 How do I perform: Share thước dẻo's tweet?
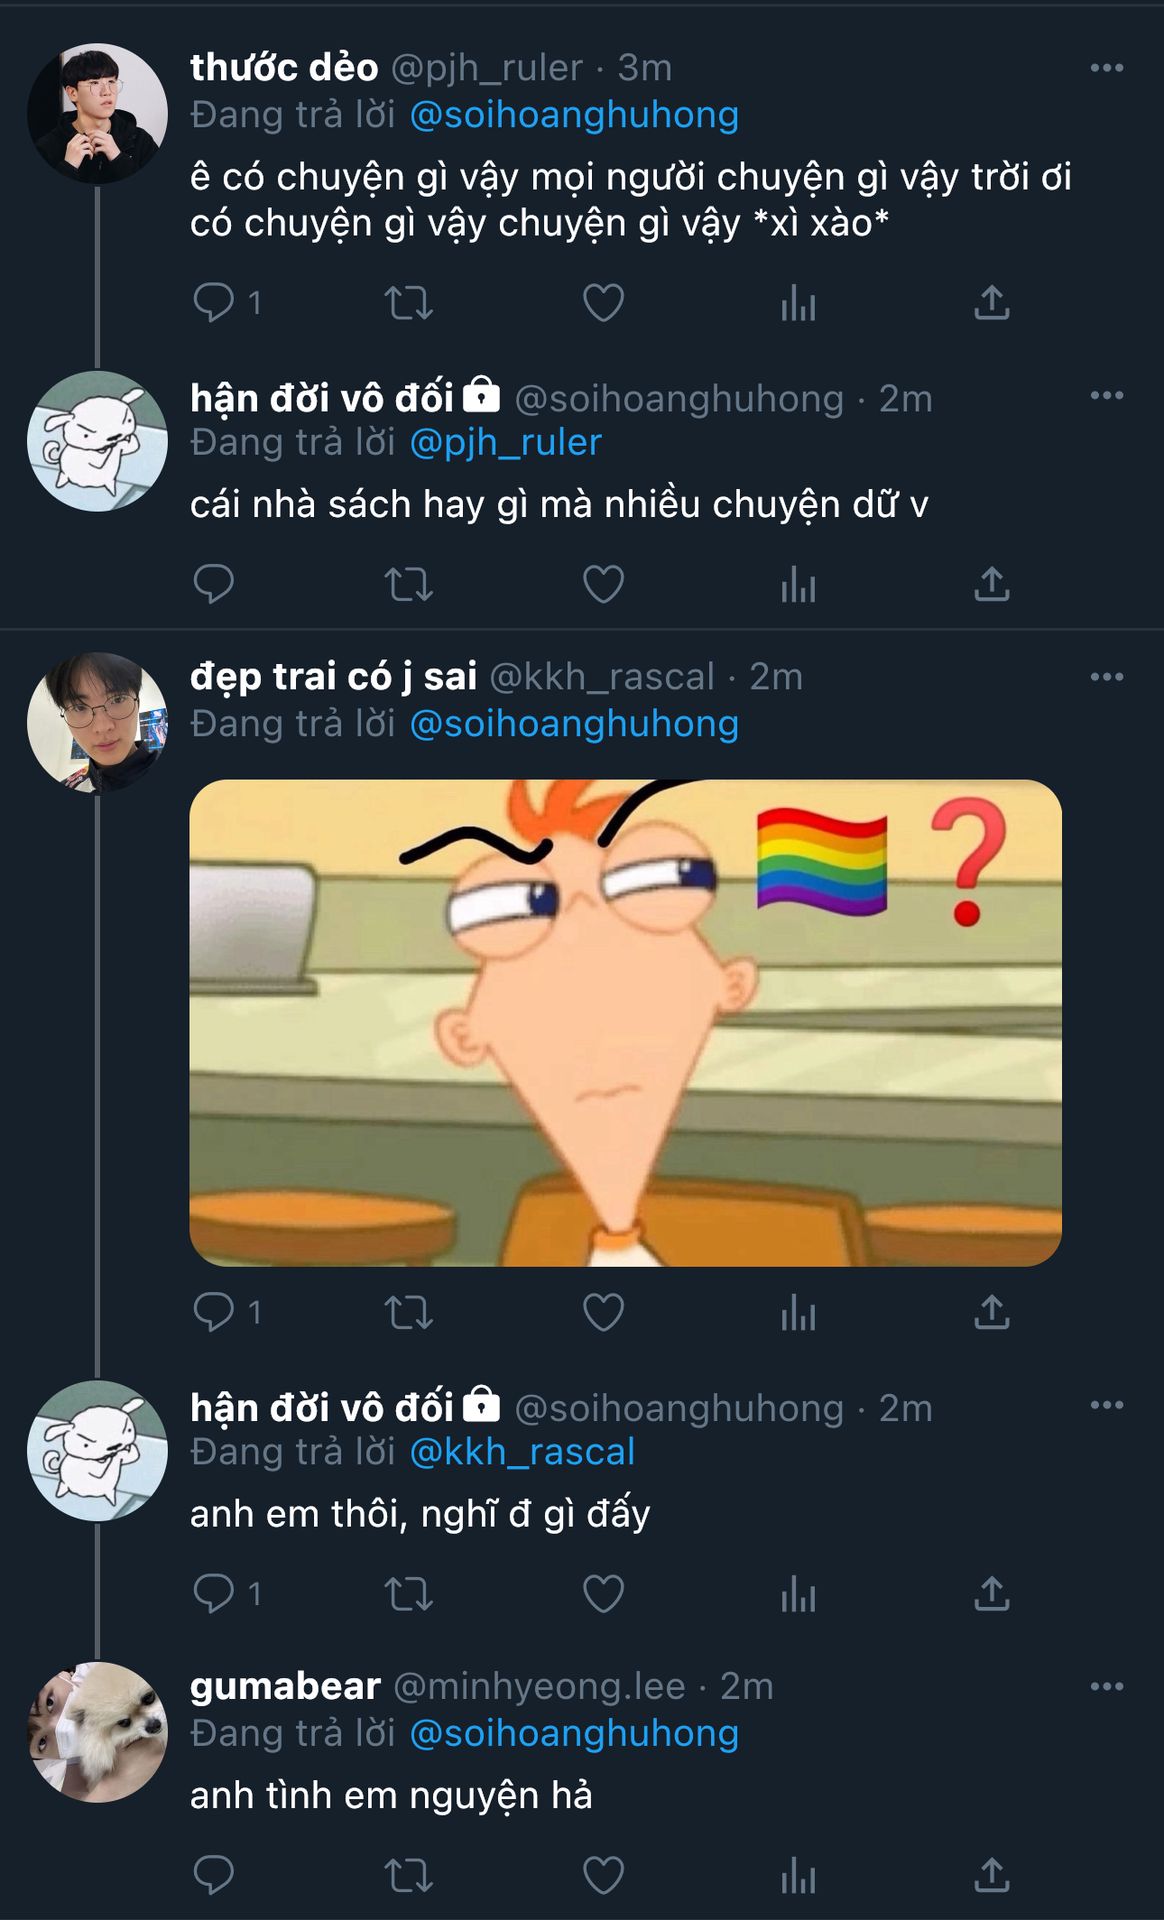pos(991,302)
